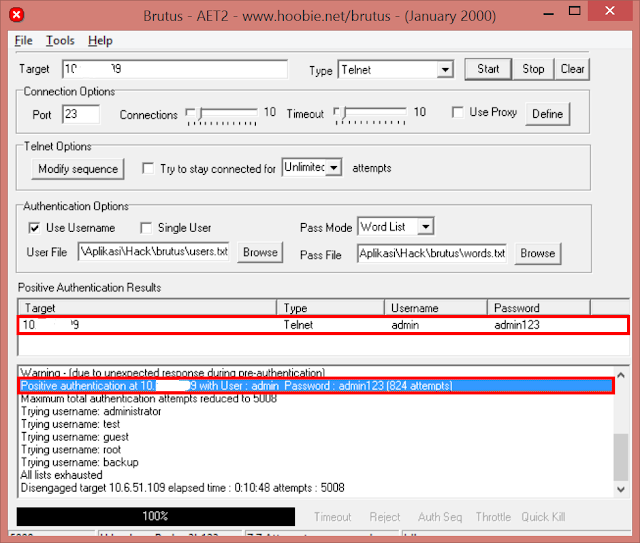
Task: Close the Brutus window
Action: [x=610, y=11]
